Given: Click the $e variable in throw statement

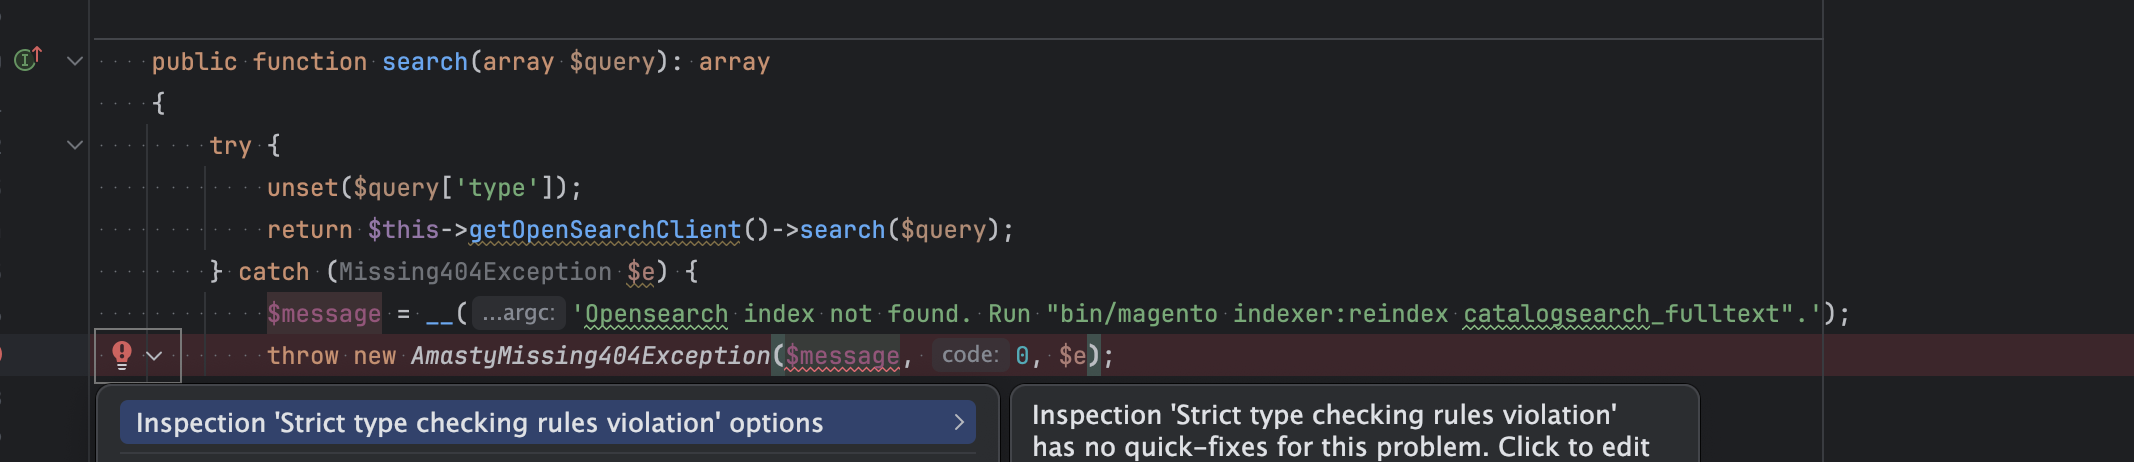Looking at the screenshot, I should point(1072,355).
